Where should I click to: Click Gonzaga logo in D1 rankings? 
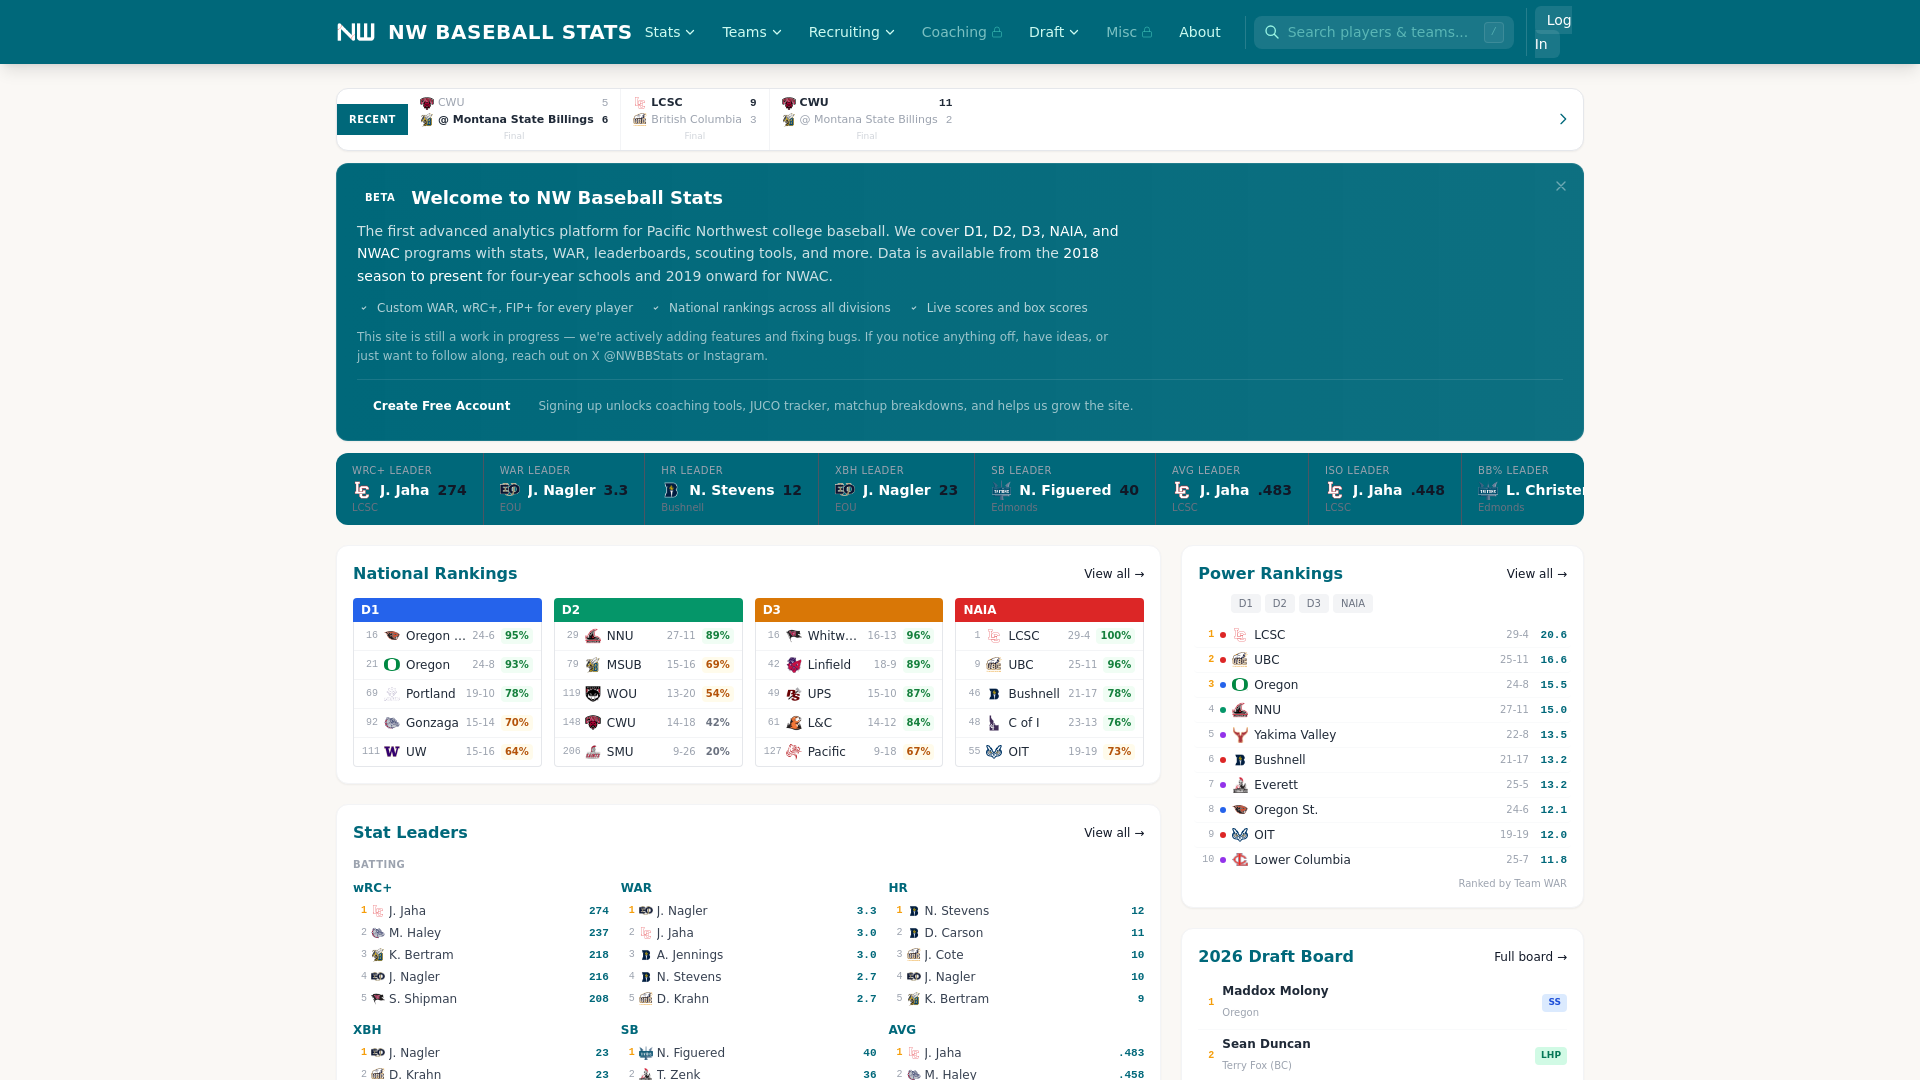[x=392, y=723]
